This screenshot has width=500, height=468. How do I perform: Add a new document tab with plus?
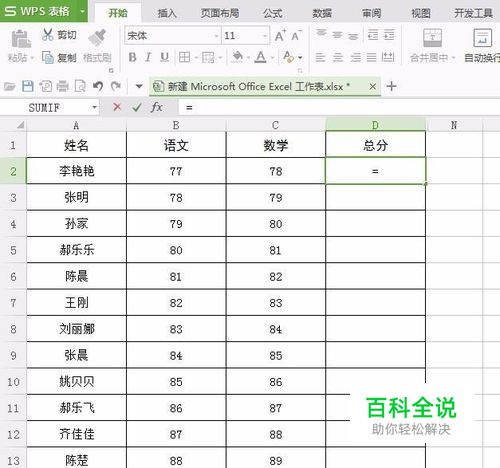391,86
